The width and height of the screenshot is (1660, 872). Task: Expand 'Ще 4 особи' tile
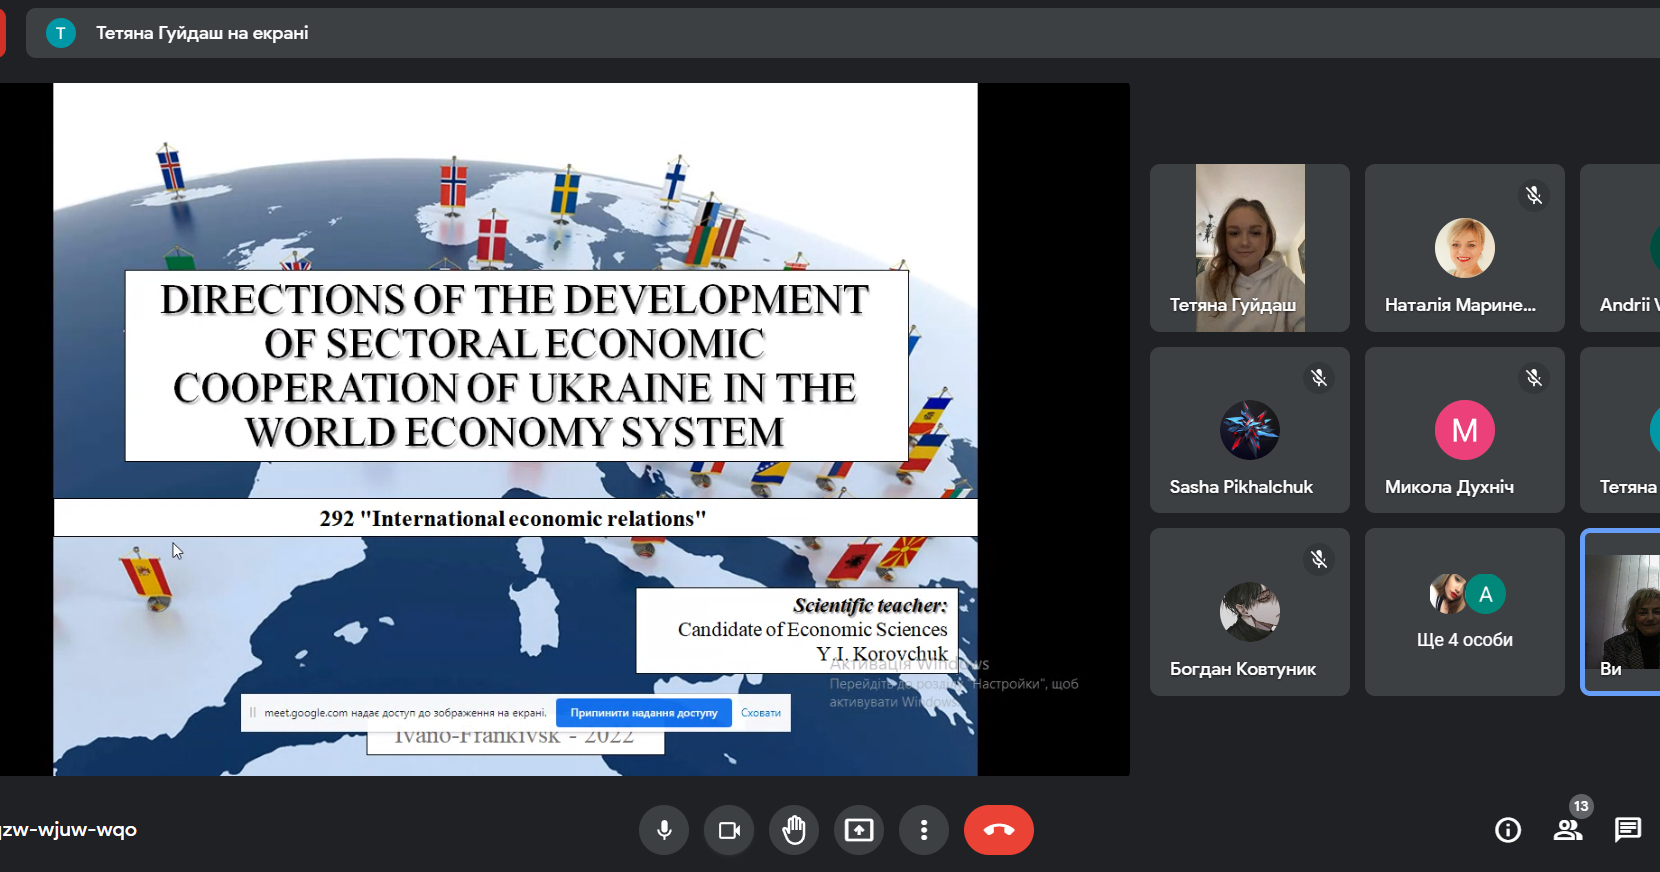click(1464, 612)
